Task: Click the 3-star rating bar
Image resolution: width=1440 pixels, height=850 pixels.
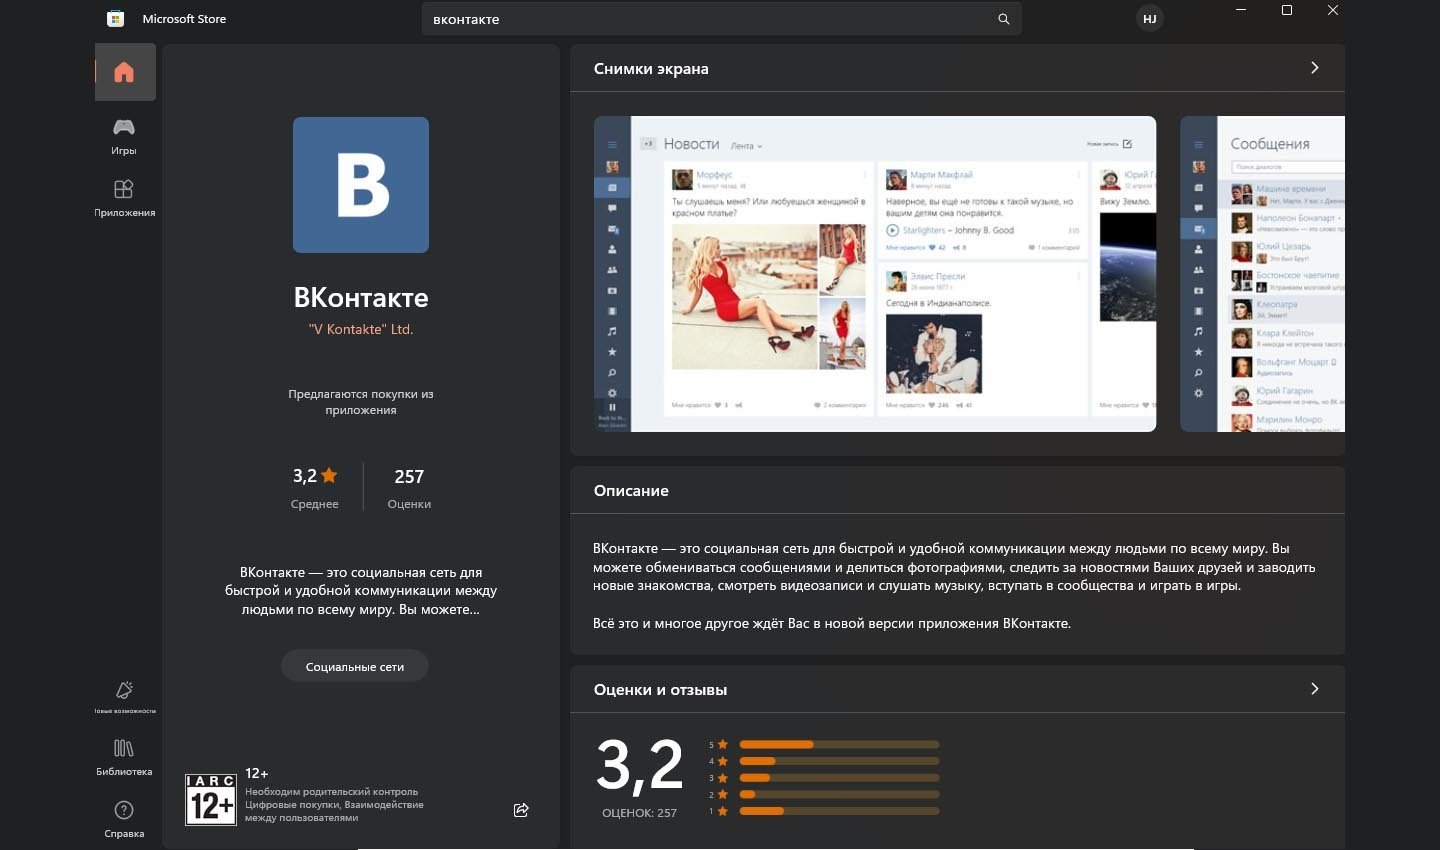Action: coord(839,778)
